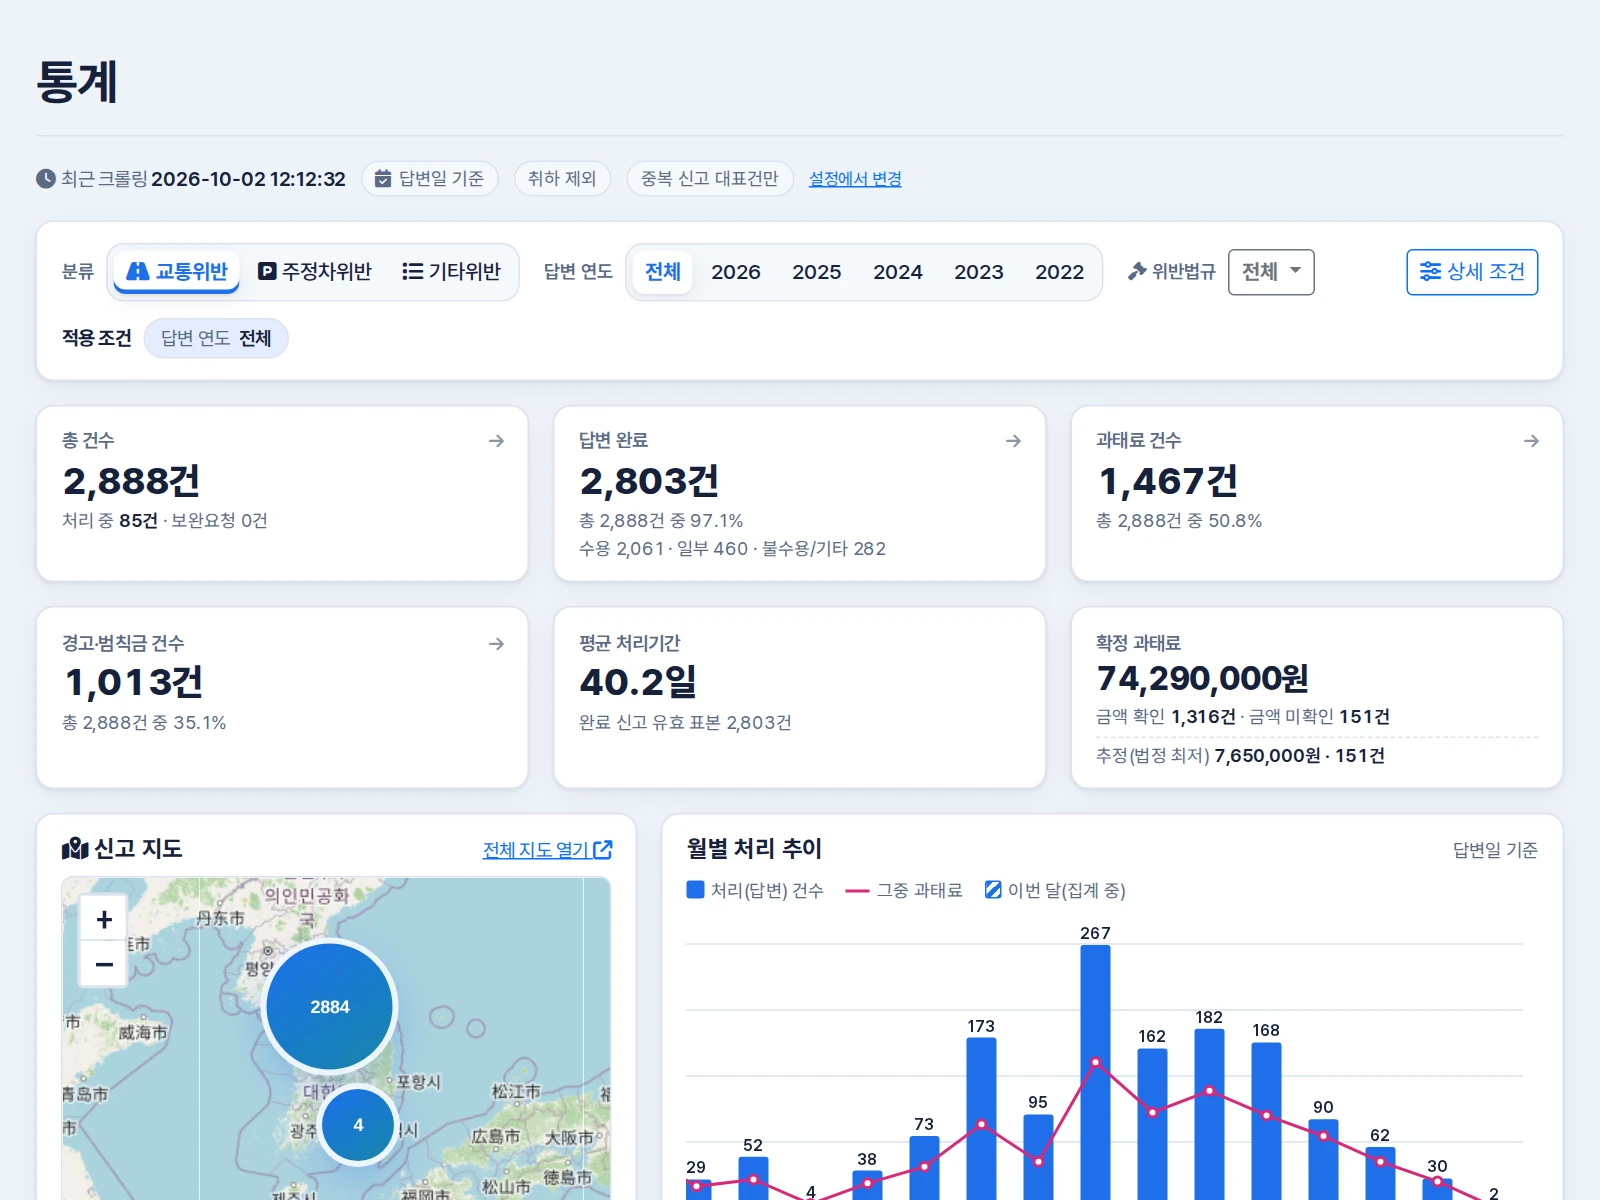This screenshot has width=1600, height=1200.
Task: Select the 주정차위반 category tab
Action: tap(315, 272)
